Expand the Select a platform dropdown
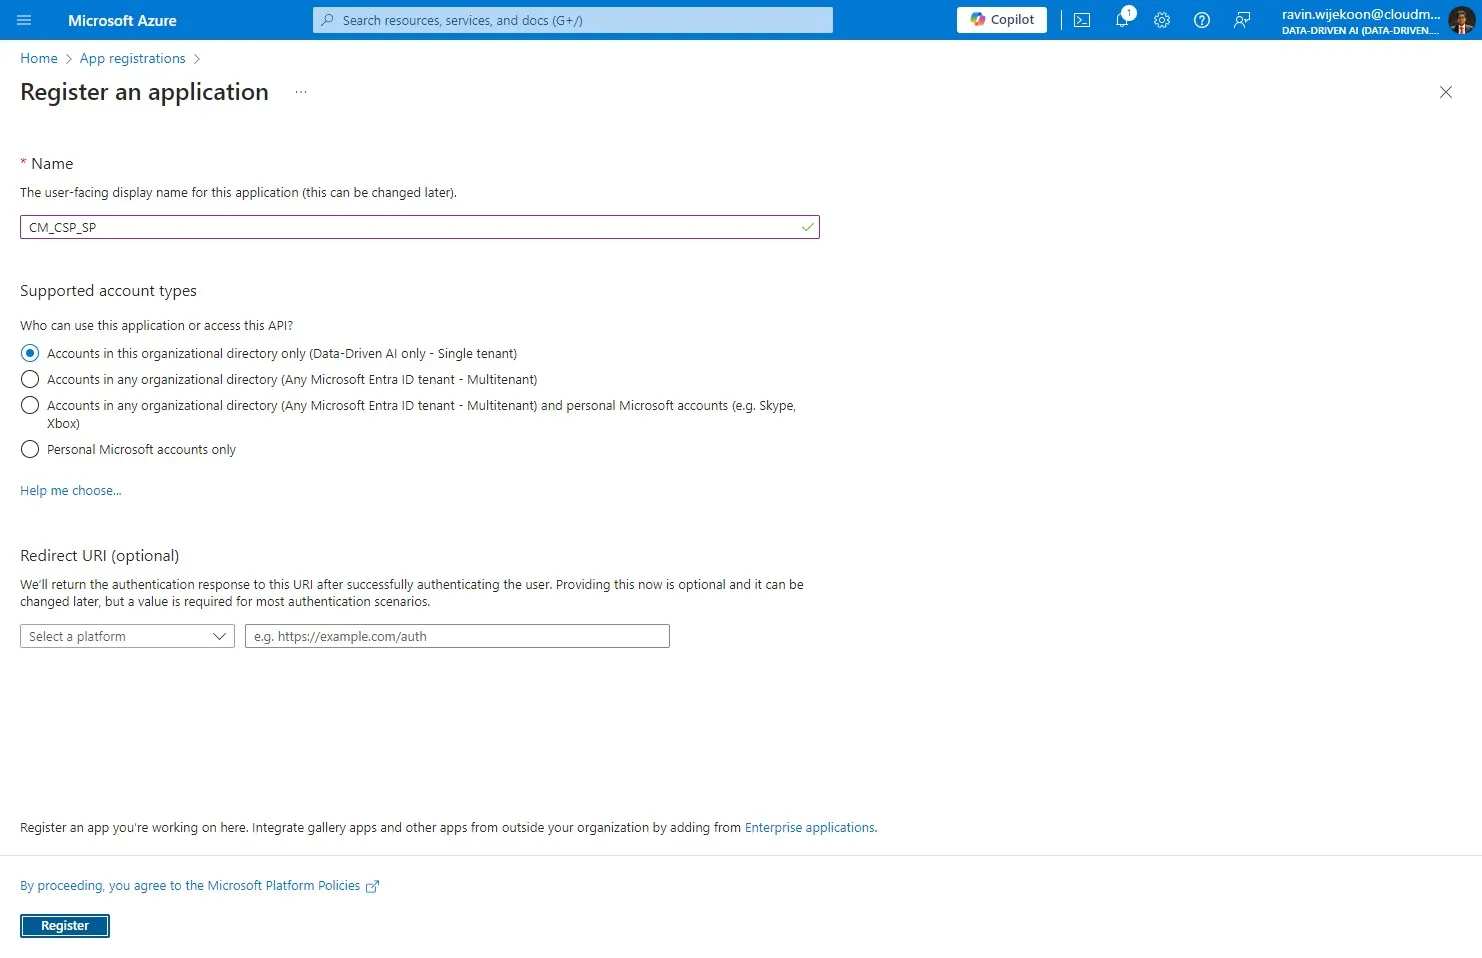Screen dimensions: 1482x958 pyautogui.click(x=127, y=636)
